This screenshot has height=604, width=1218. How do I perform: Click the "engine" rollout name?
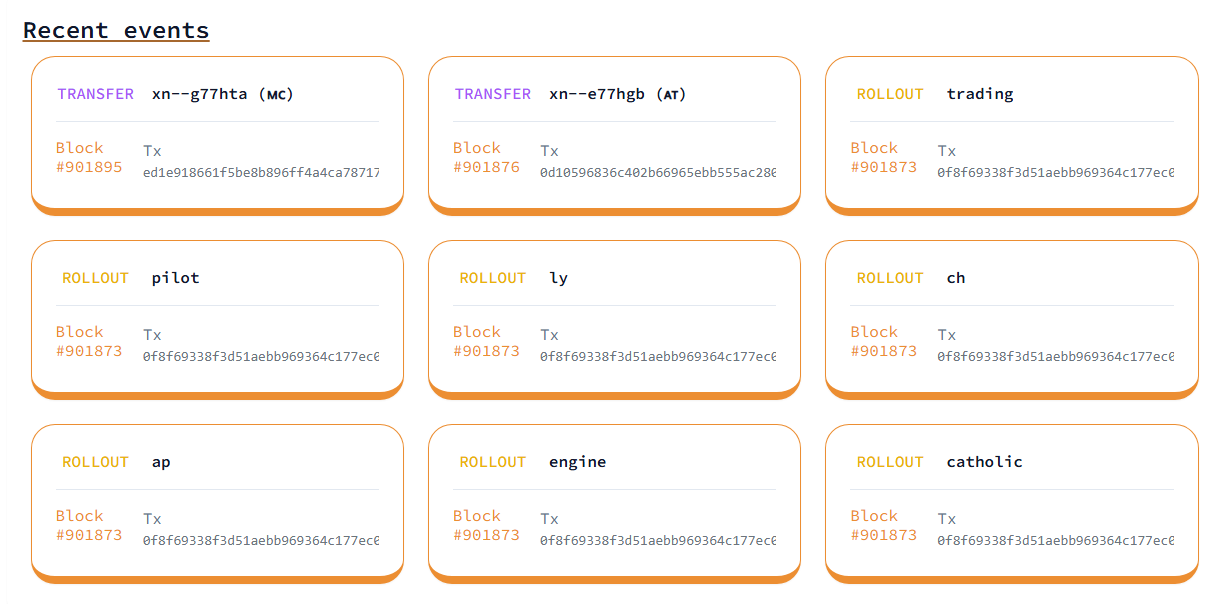[577, 462]
